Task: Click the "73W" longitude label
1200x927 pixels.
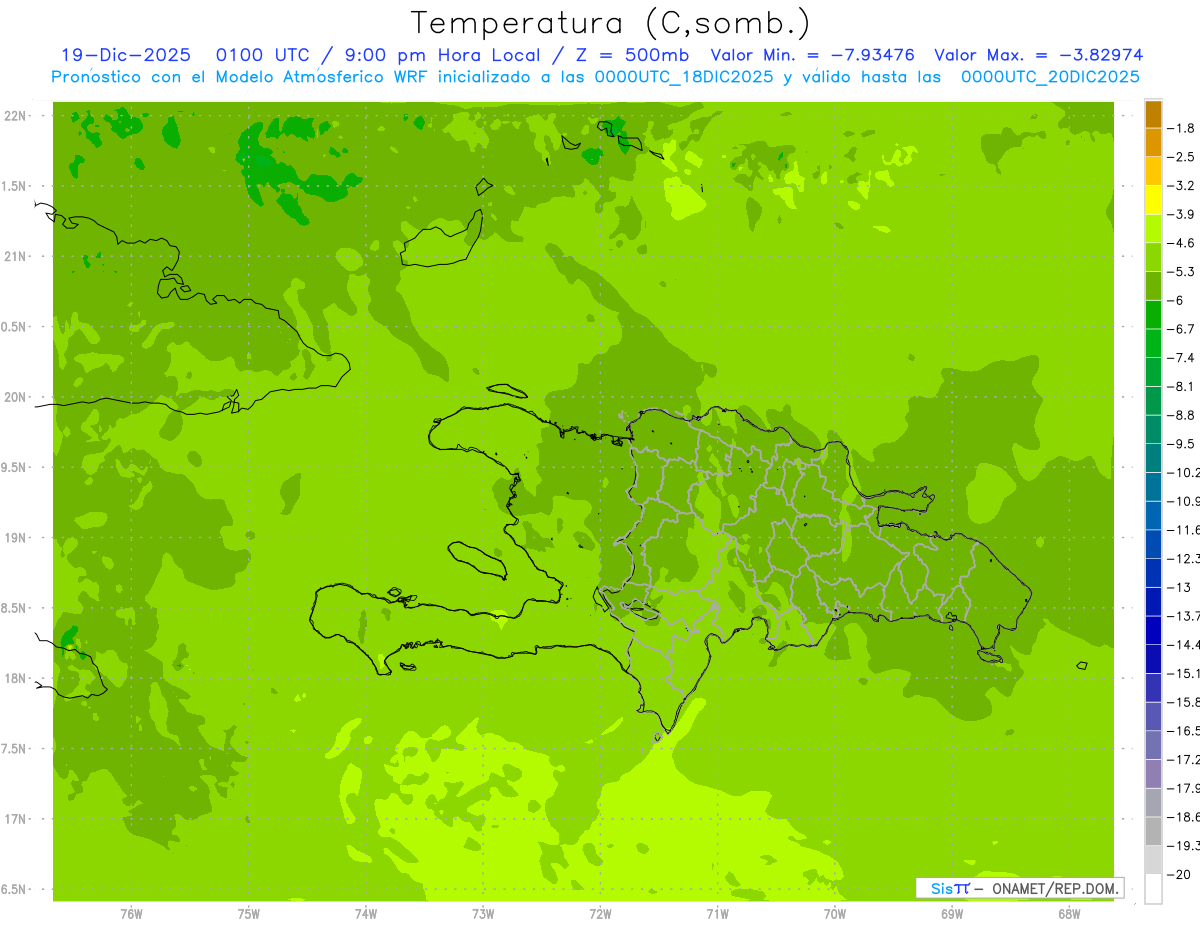Action: pyautogui.click(x=483, y=913)
